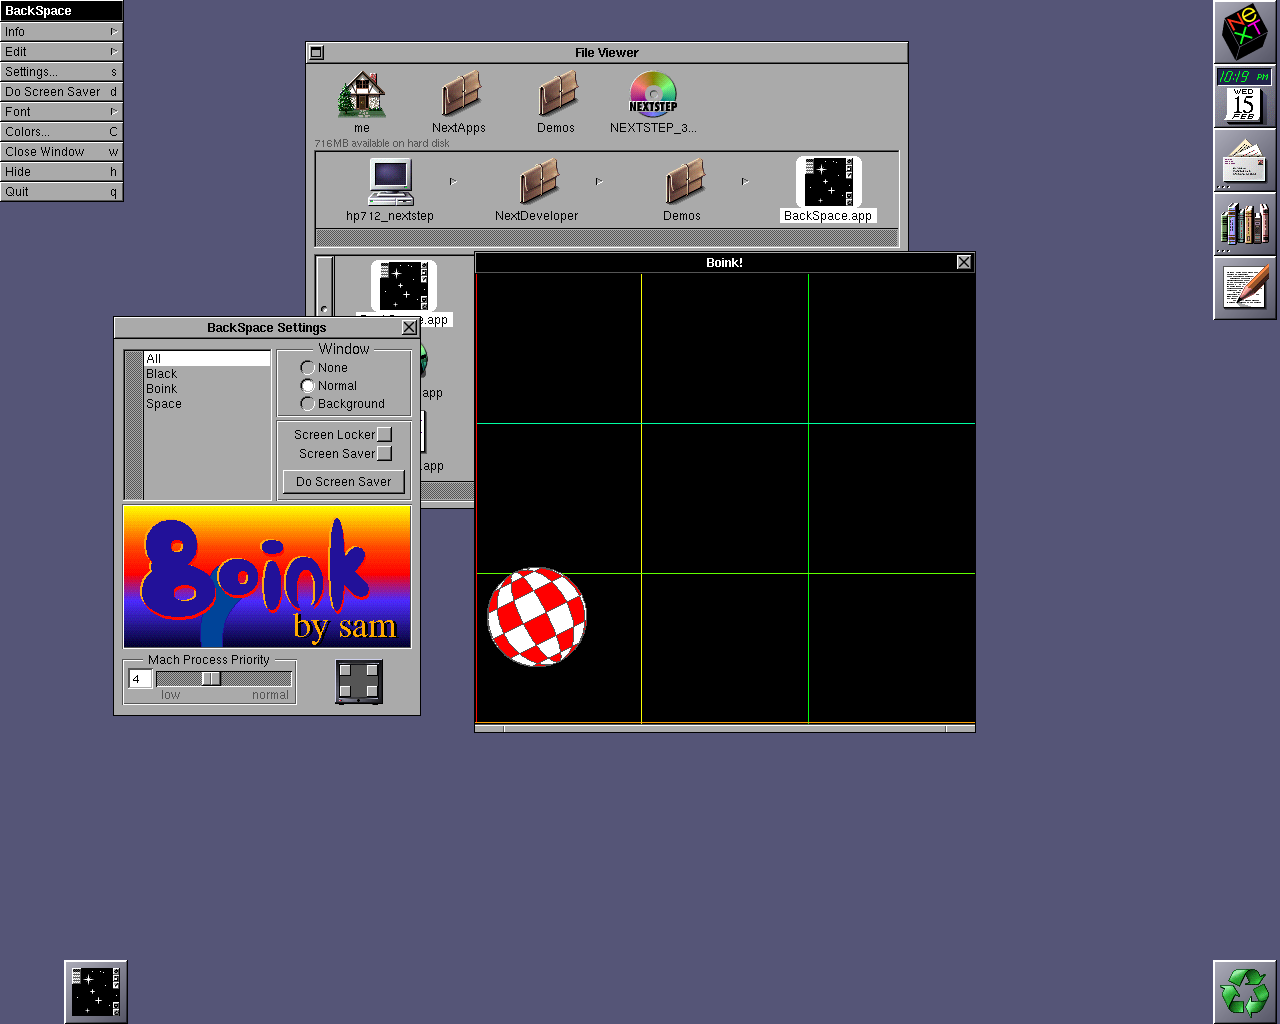Click the Mach Process Priority slider knob
Screen dimensions: 1280x1024
click(x=211, y=679)
